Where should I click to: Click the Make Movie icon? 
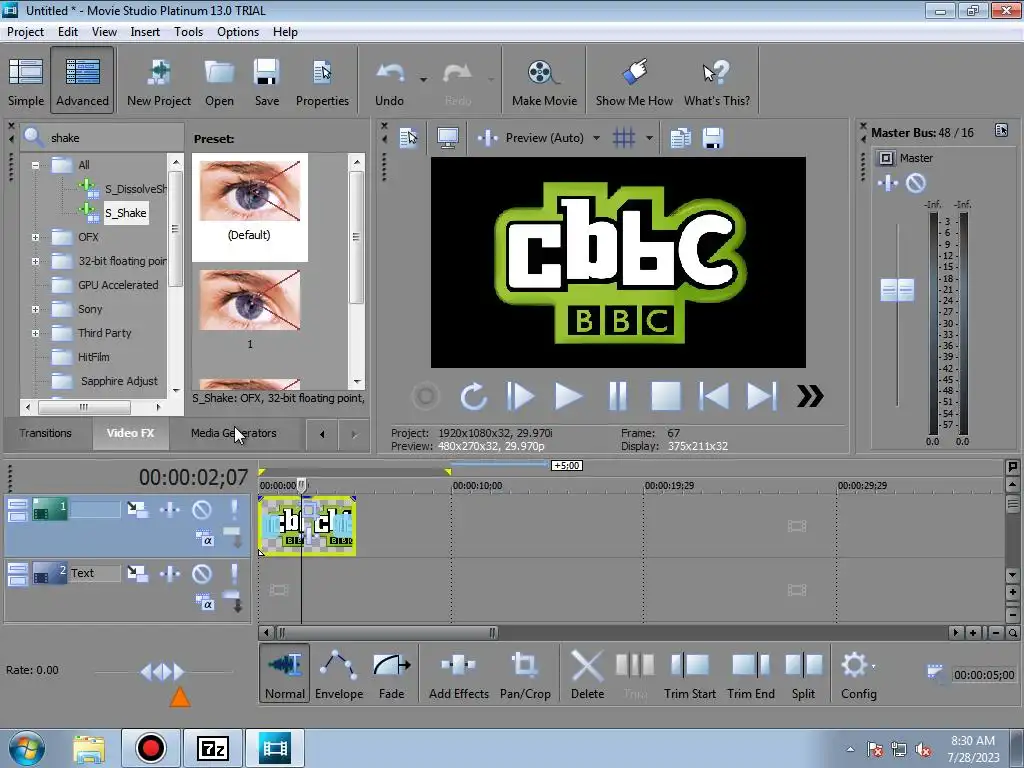[x=544, y=82]
